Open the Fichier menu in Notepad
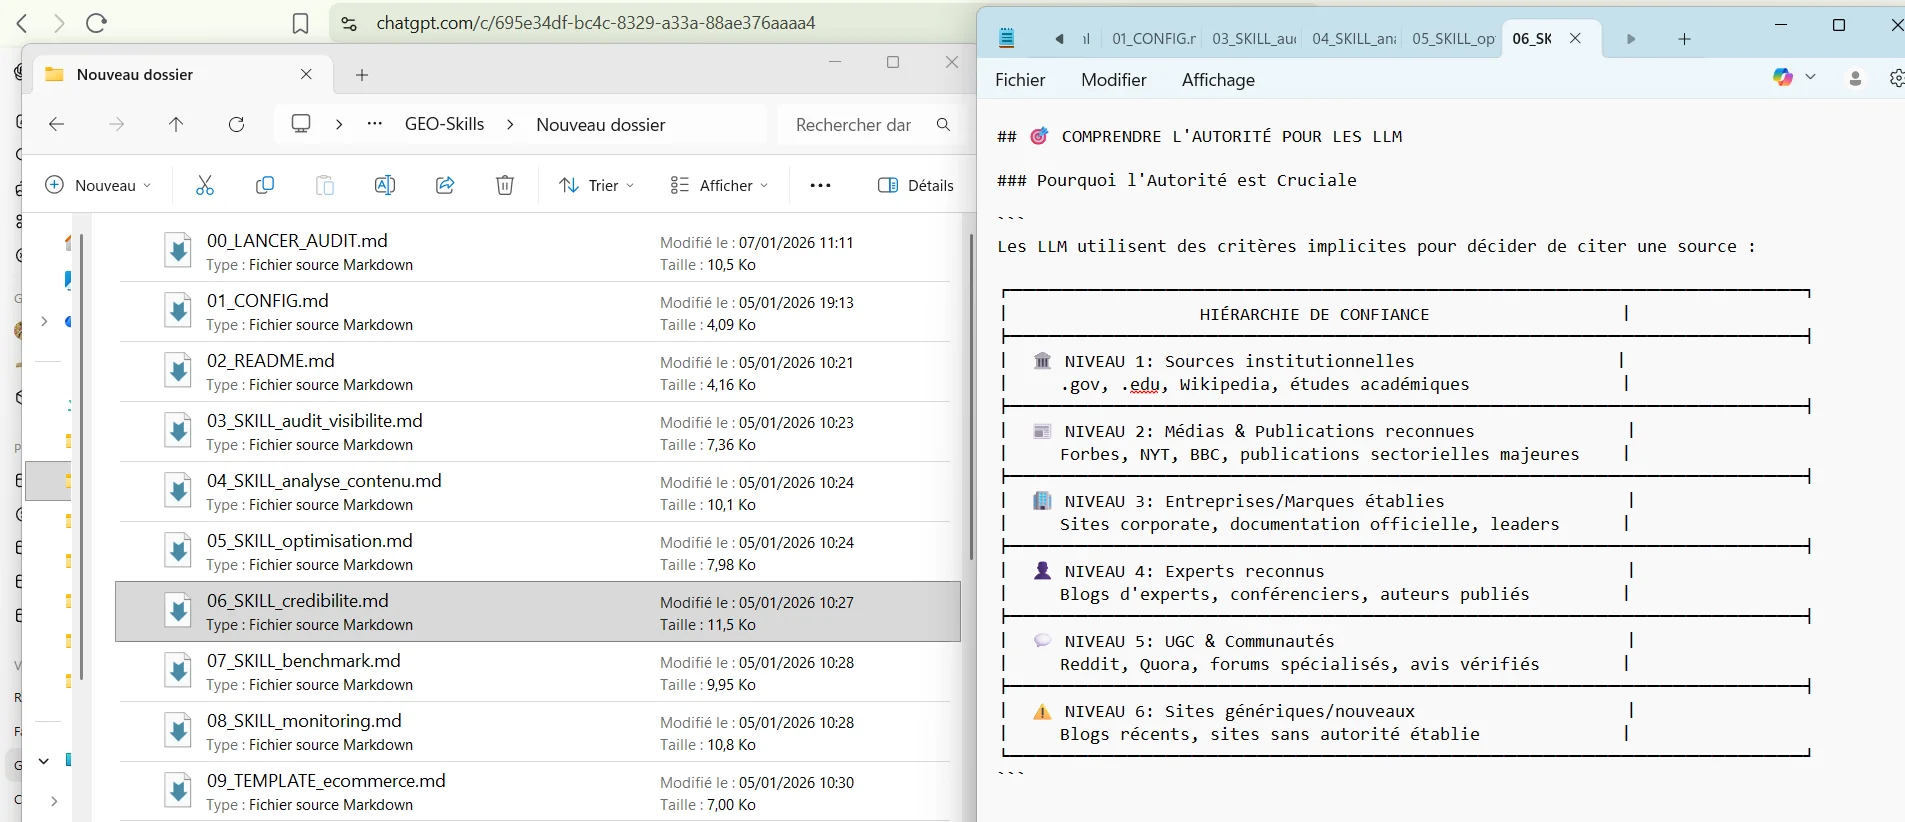The width and height of the screenshot is (1905, 822). (1020, 80)
